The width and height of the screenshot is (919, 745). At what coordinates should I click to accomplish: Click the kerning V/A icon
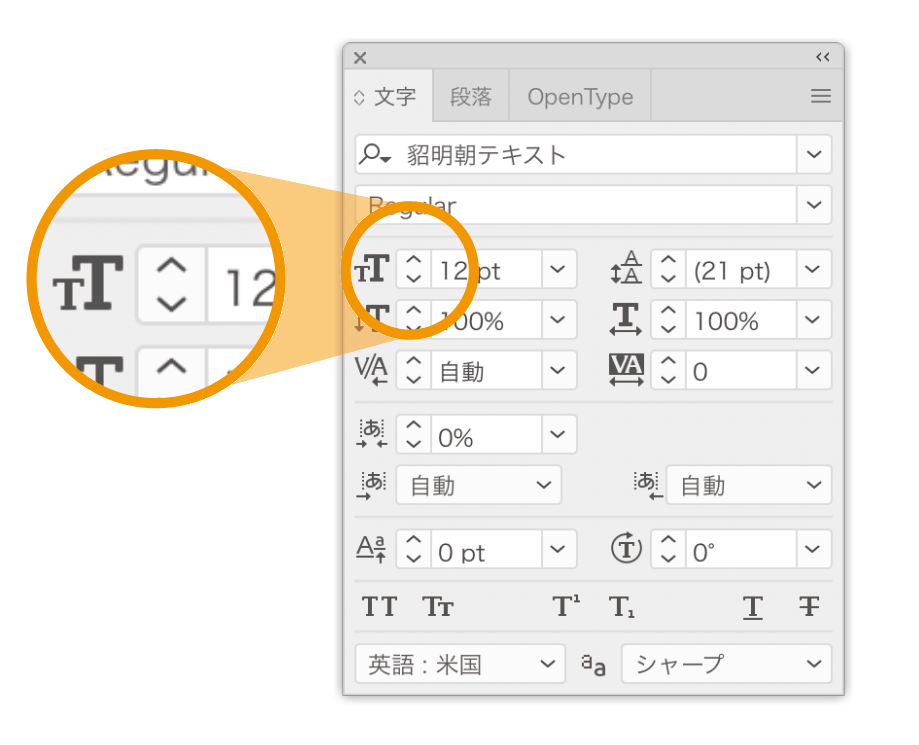coord(372,370)
